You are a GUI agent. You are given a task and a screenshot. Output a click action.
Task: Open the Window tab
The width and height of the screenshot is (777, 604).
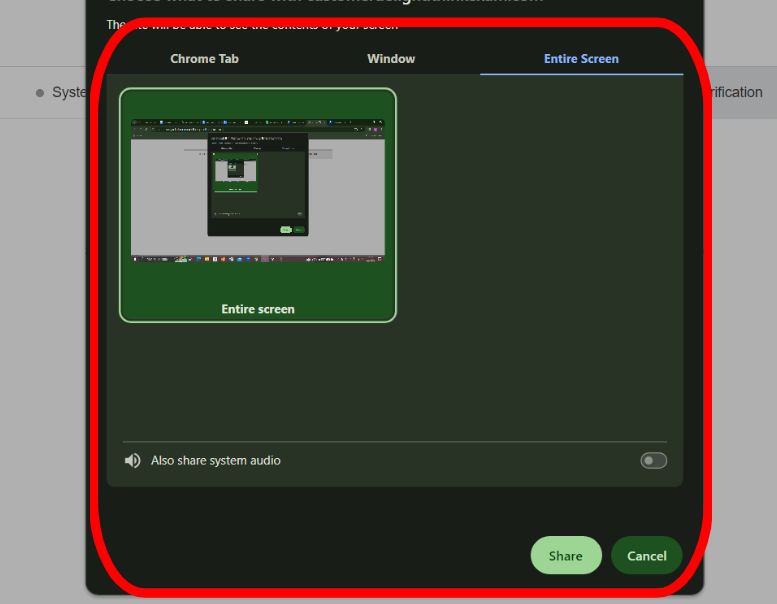391,59
